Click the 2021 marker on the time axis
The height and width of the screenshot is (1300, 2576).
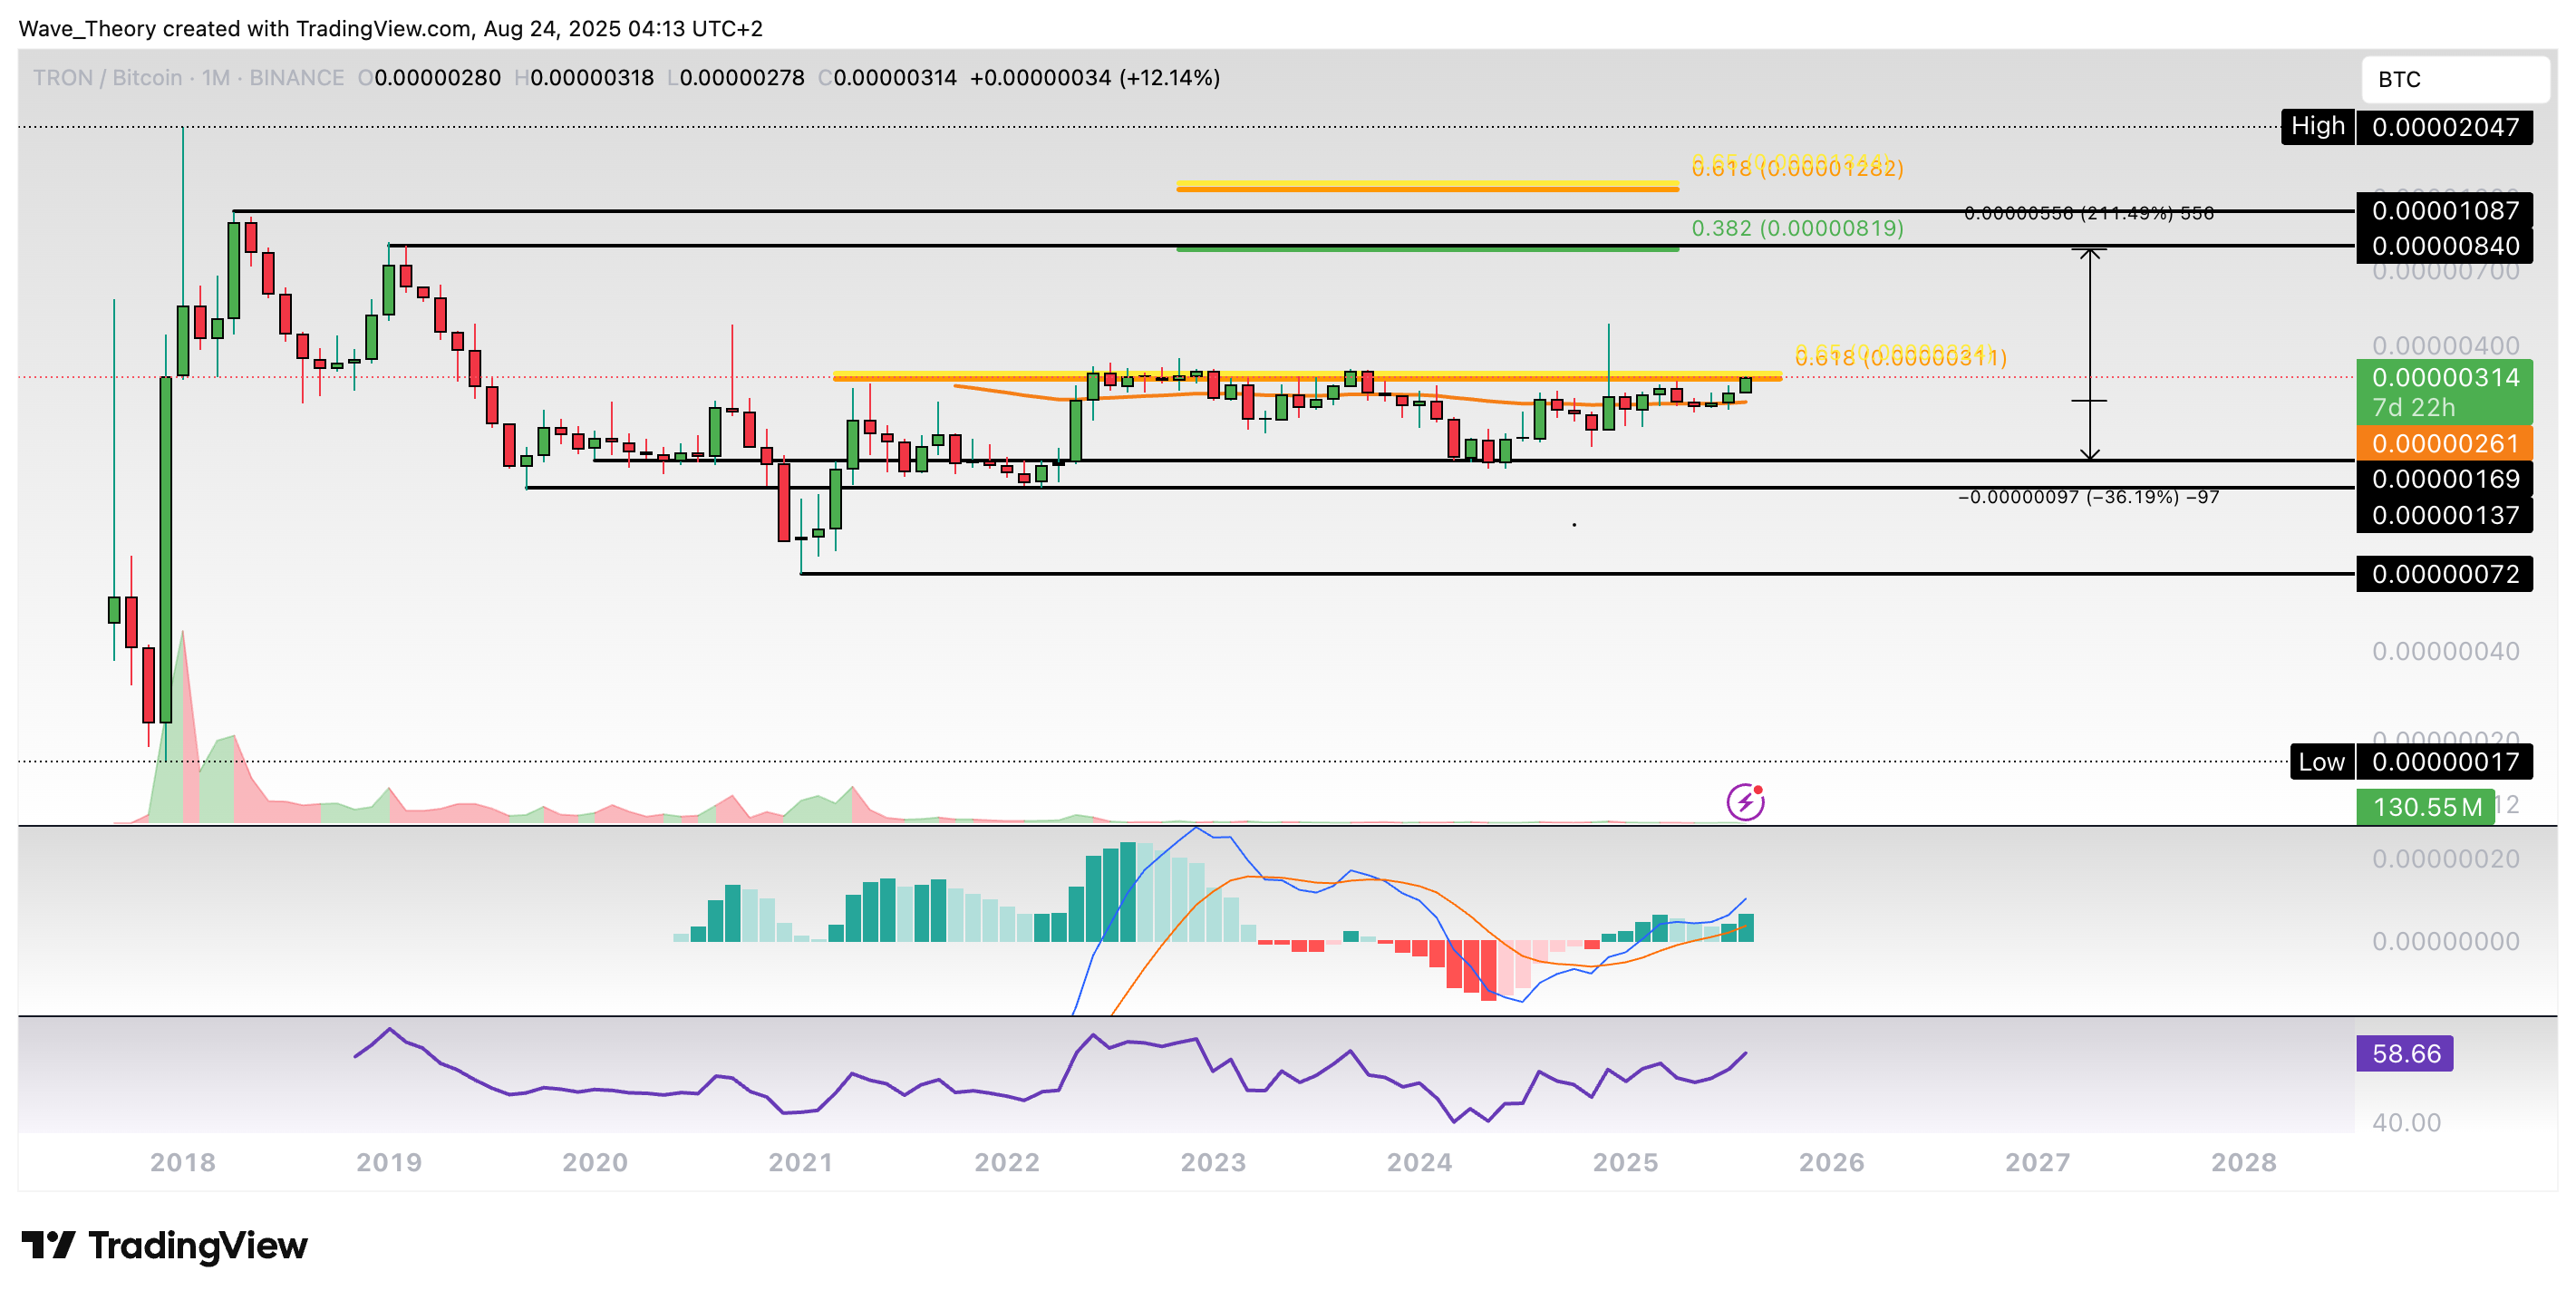[x=800, y=1162]
